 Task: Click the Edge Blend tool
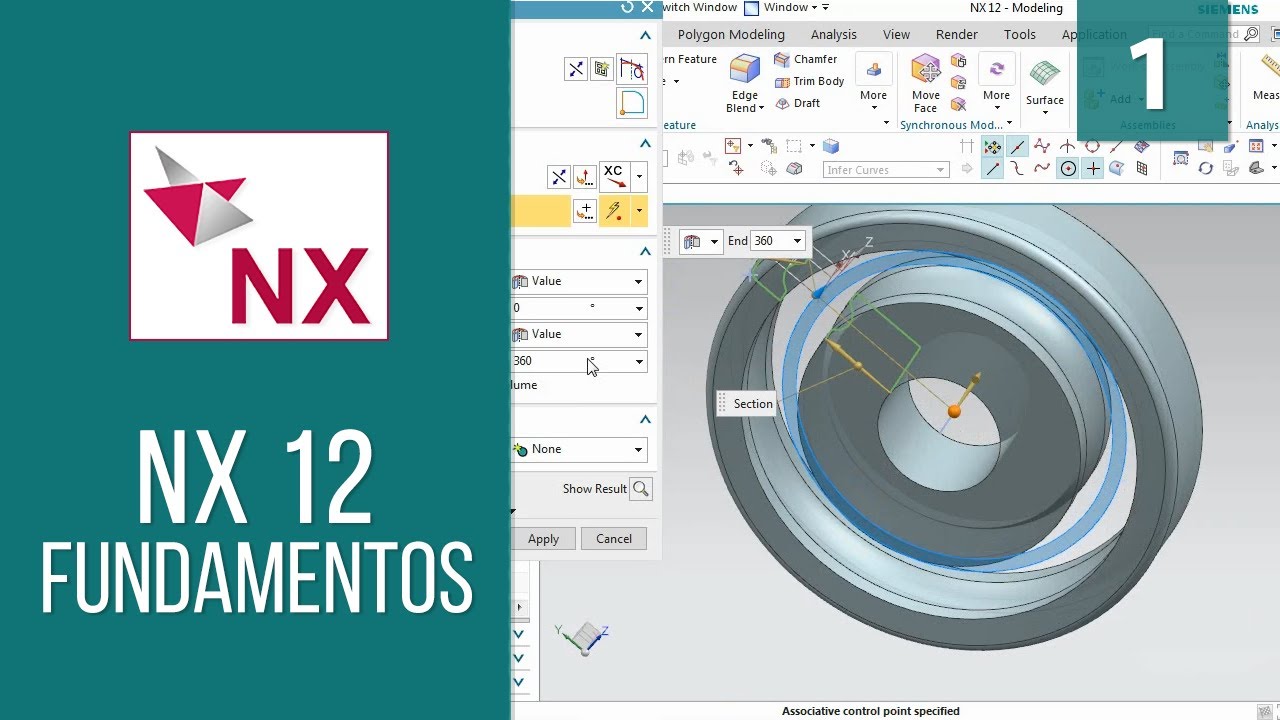pos(745,84)
